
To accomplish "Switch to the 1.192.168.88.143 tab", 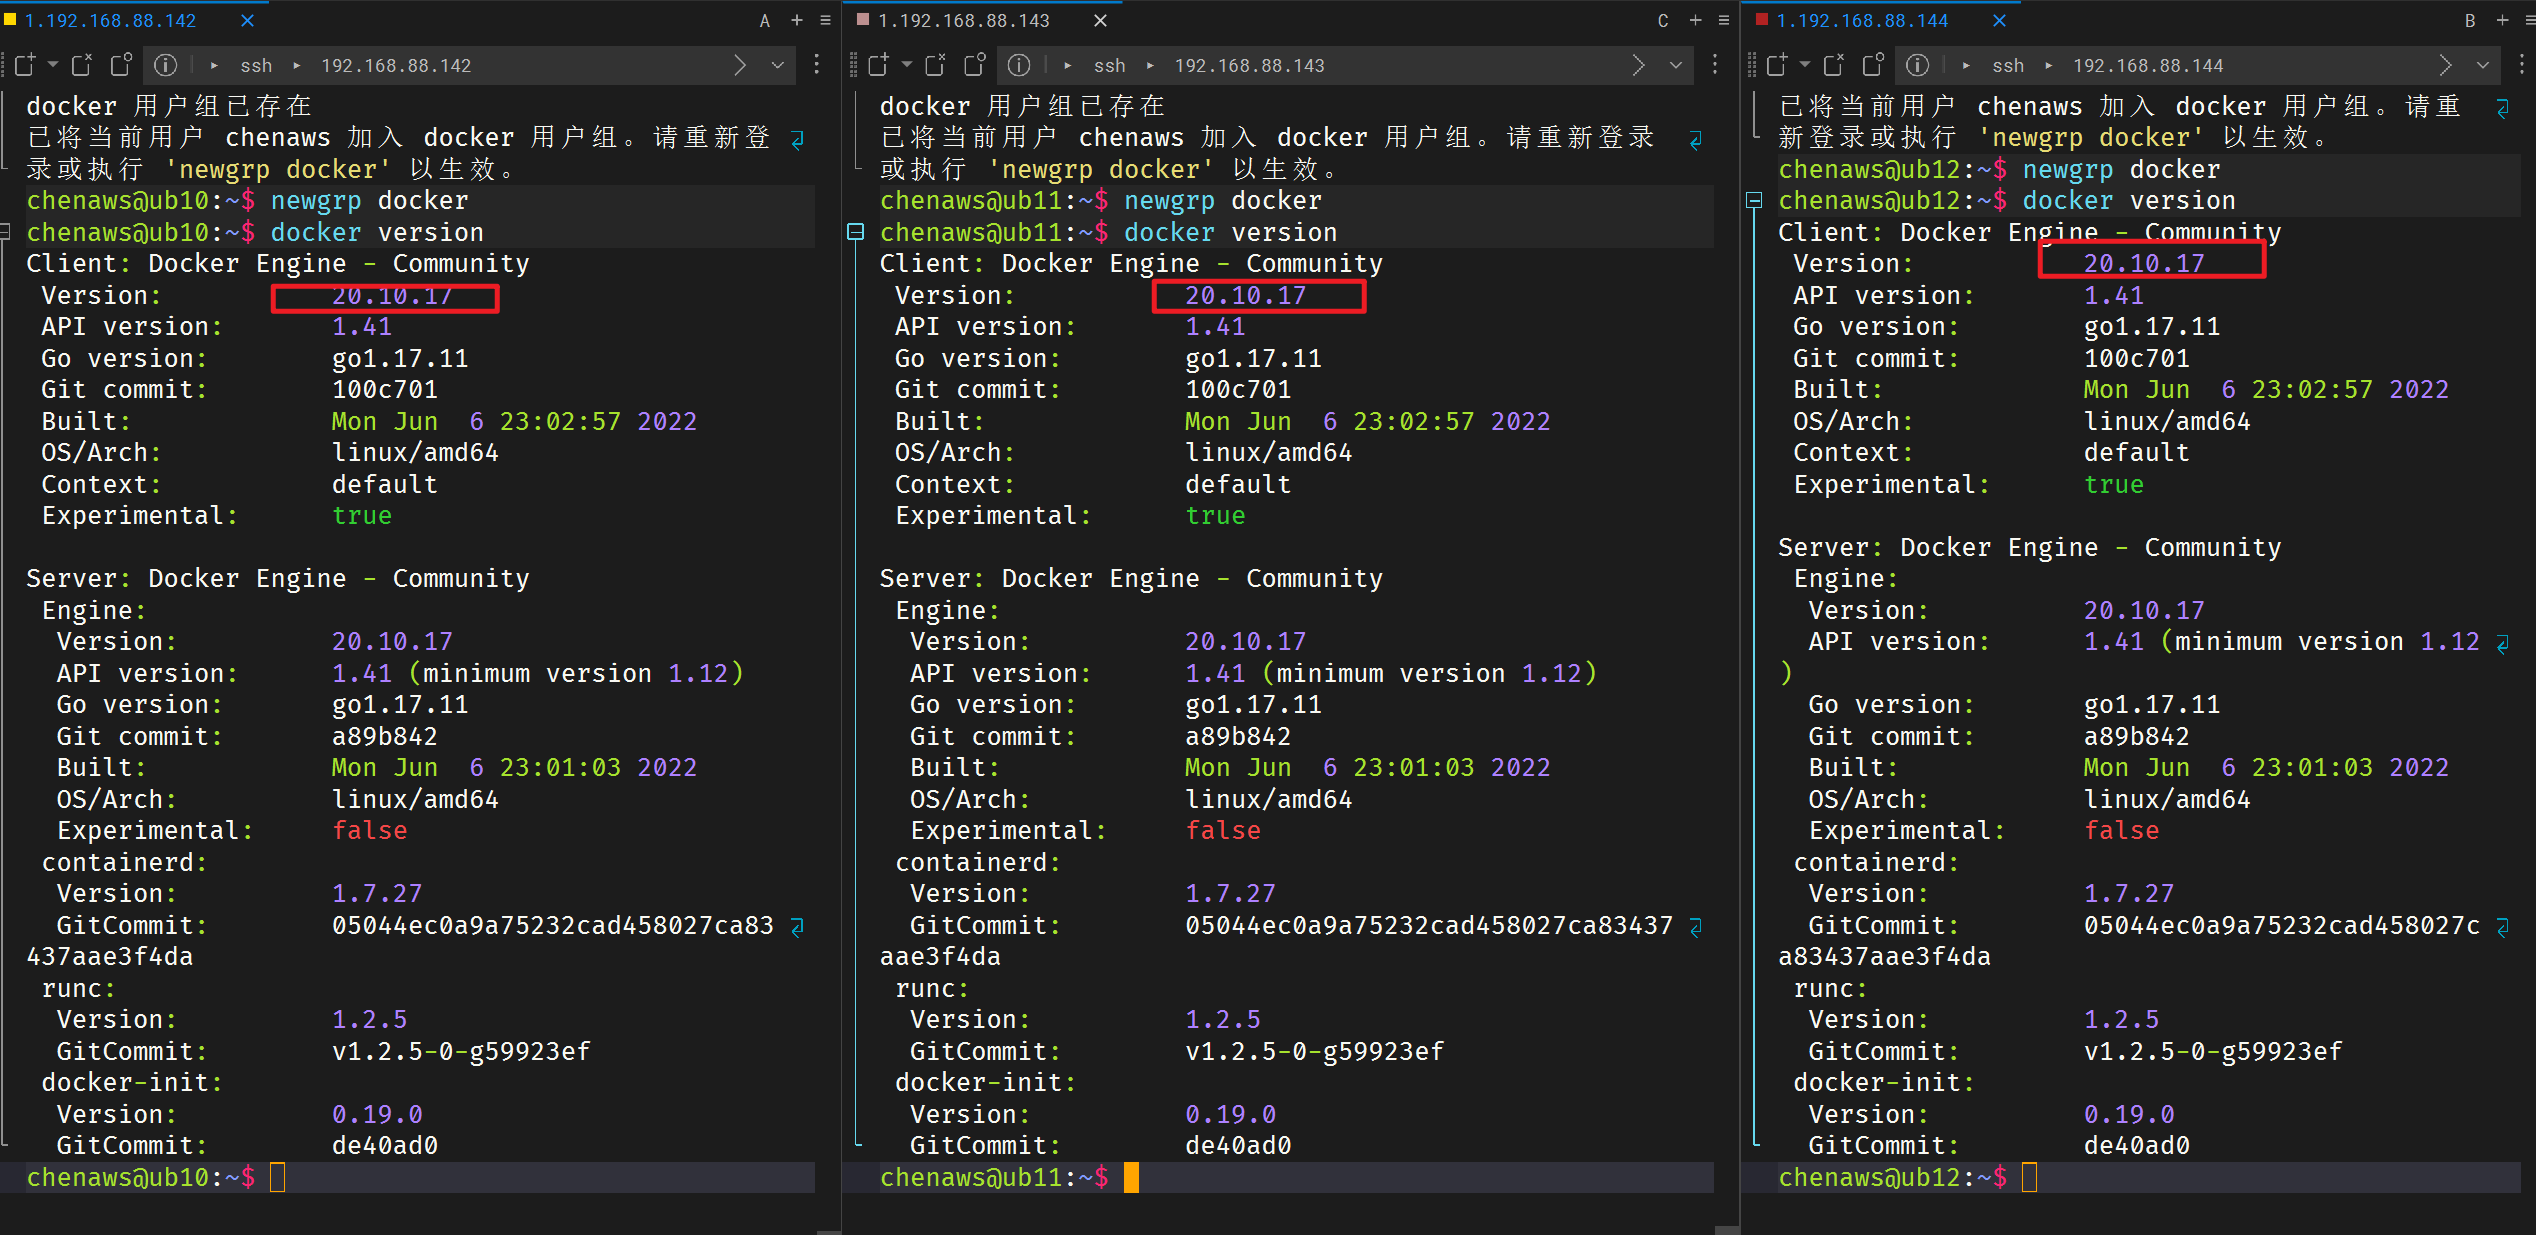I will [963, 20].
